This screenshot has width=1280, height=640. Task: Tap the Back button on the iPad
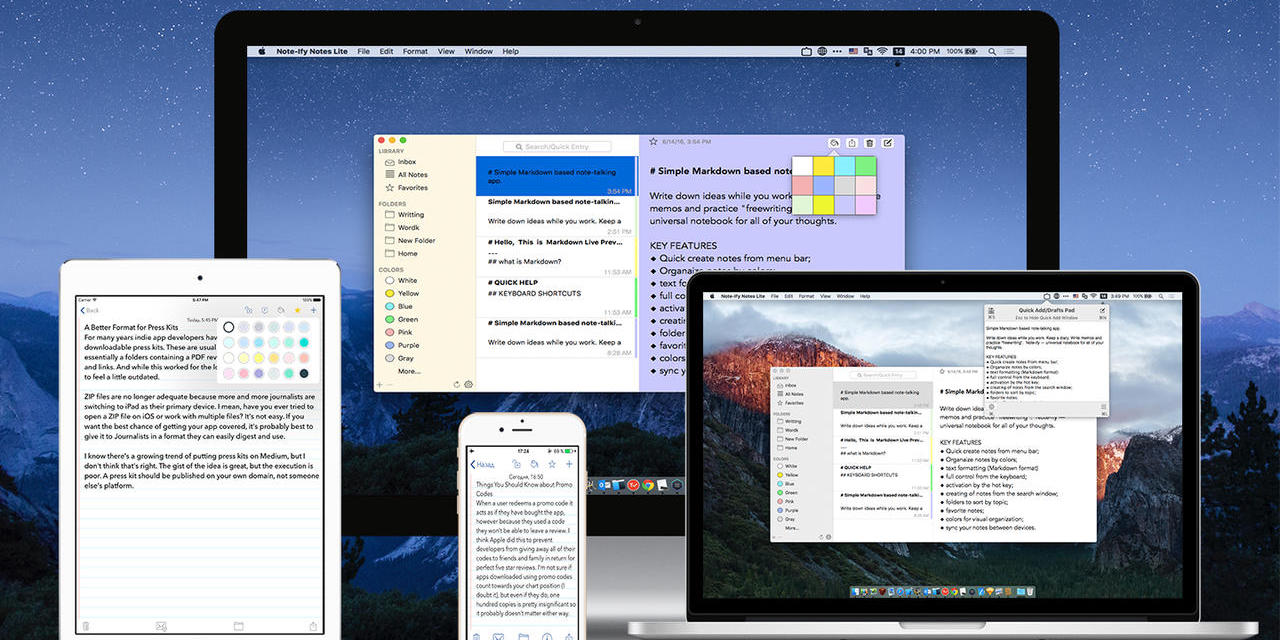pyautogui.click(x=90, y=311)
